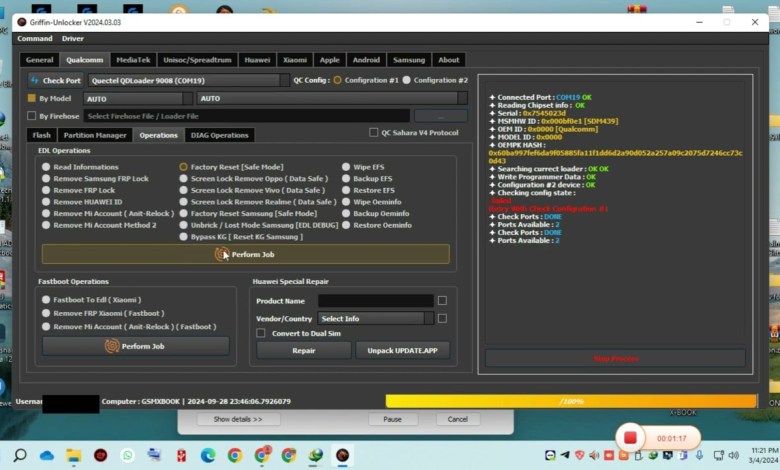Click the Griffin-Unlocker logo in title bar
This screenshot has width=780, height=470.
tap(21, 22)
